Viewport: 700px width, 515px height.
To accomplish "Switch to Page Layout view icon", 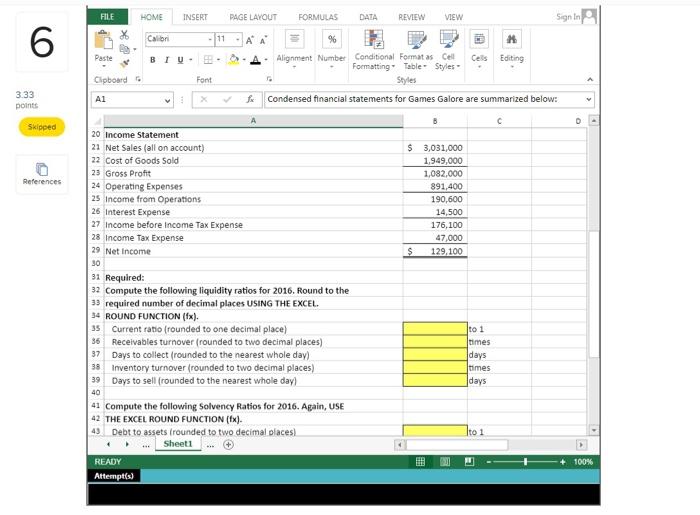I will point(445,462).
